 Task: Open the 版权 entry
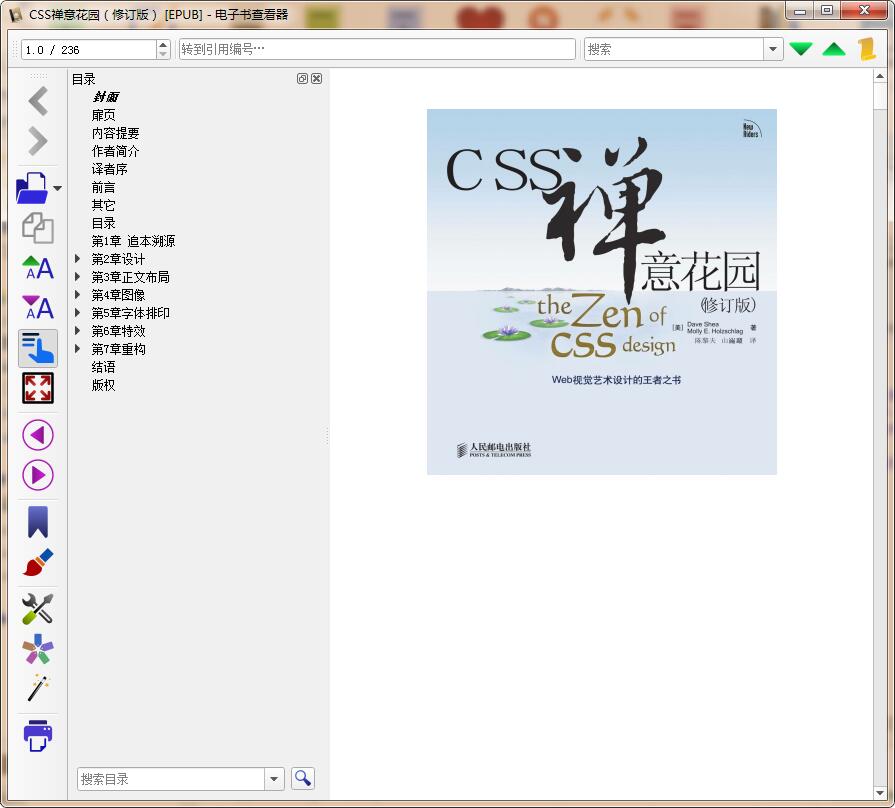coord(103,385)
